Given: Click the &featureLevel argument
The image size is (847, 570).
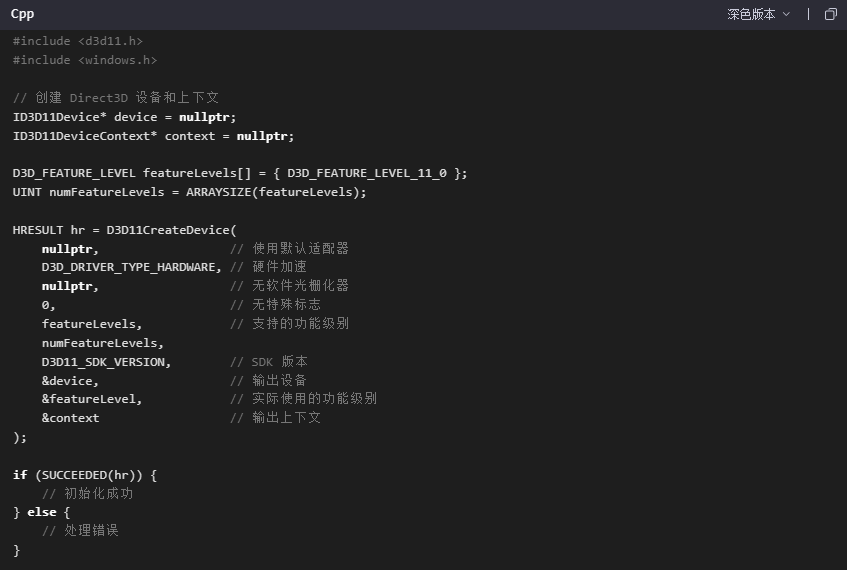Looking at the screenshot, I should 92,399.
